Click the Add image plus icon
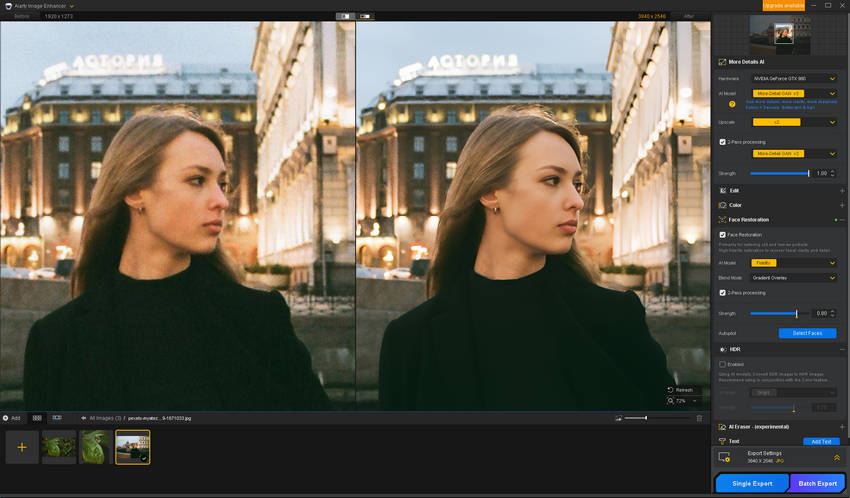850x498 pixels. [x=22, y=447]
